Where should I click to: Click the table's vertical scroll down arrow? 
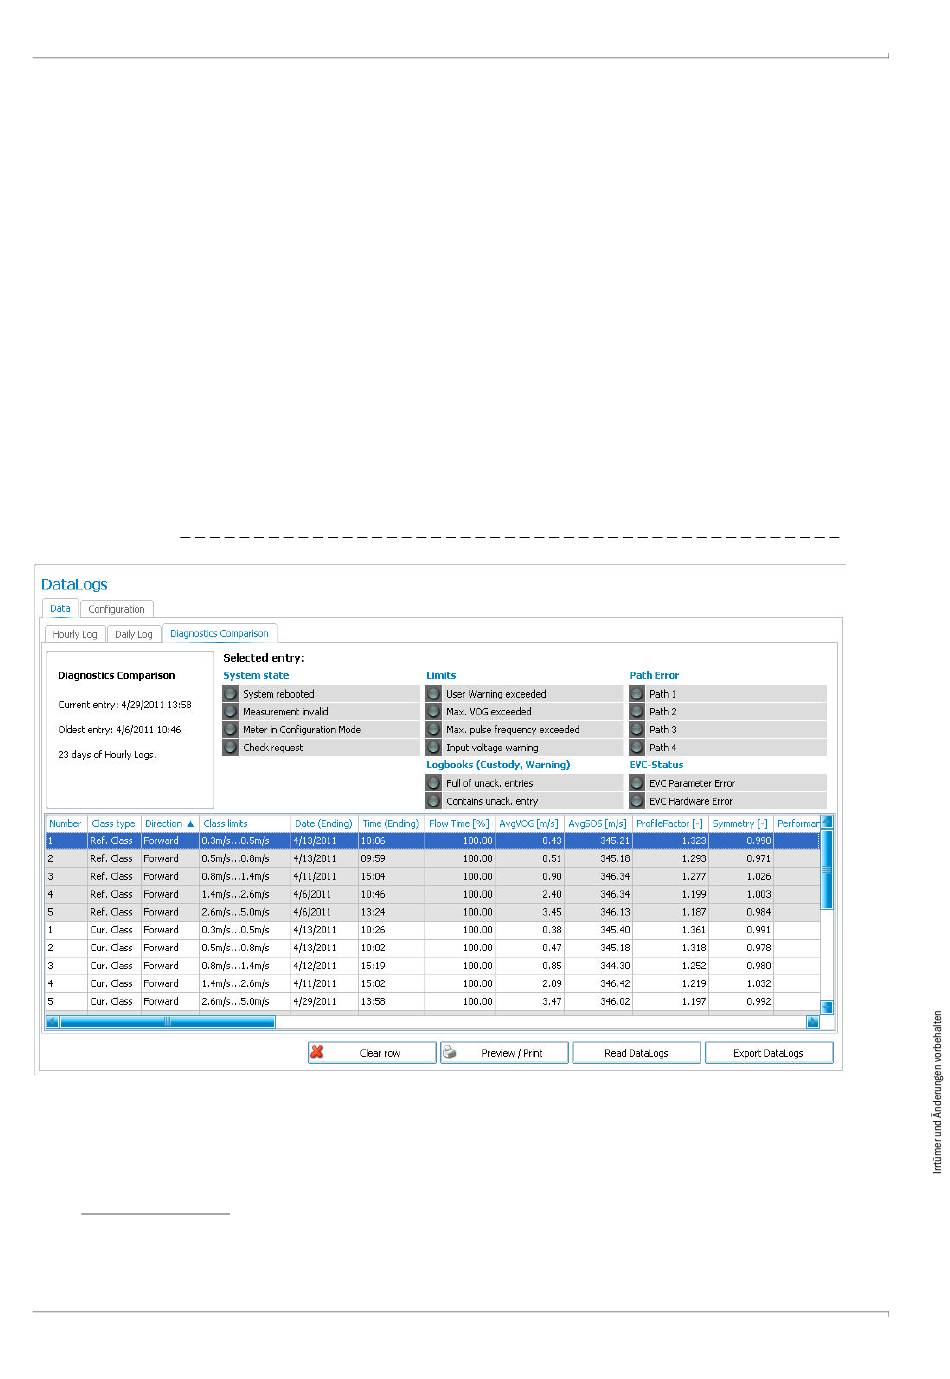(x=827, y=1007)
